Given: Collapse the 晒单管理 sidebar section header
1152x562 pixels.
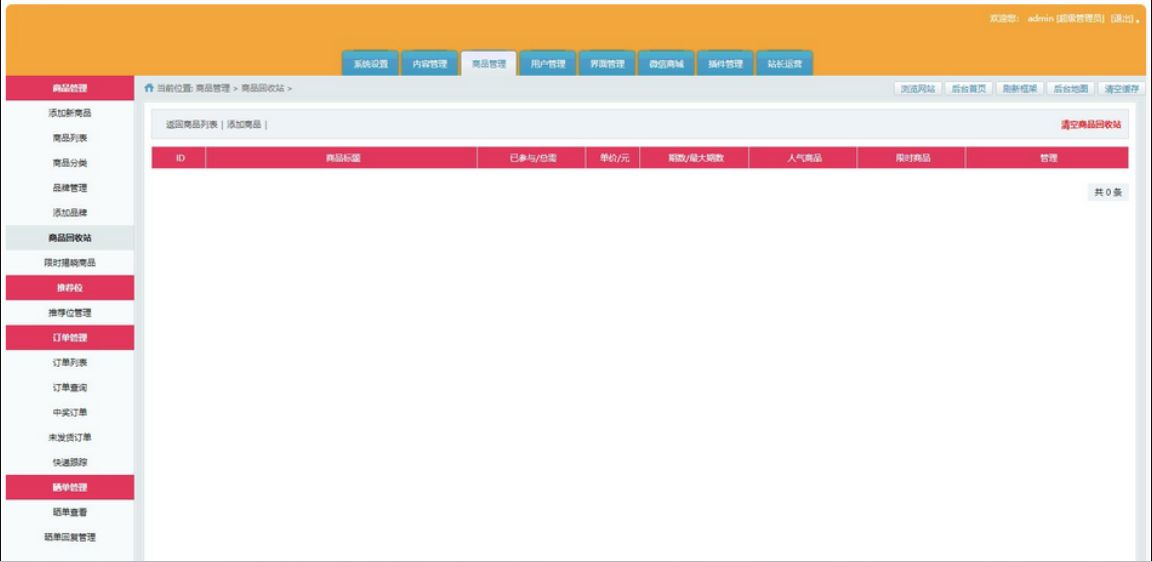Looking at the screenshot, I should [x=70, y=487].
